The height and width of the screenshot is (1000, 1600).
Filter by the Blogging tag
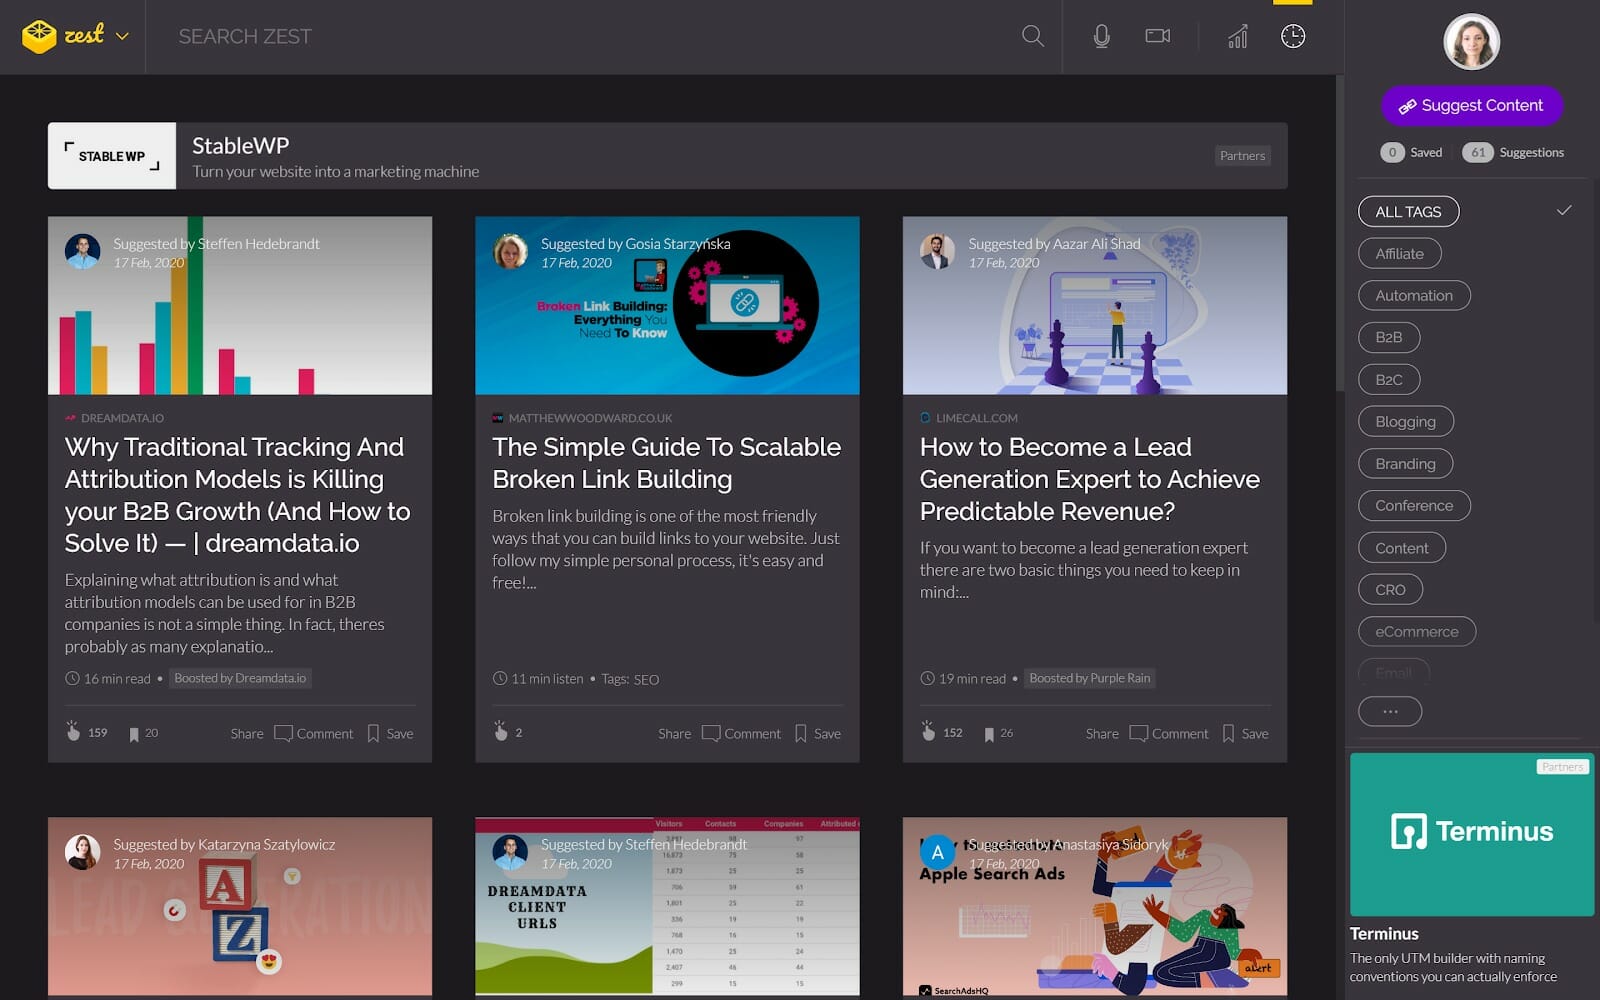1405,422
